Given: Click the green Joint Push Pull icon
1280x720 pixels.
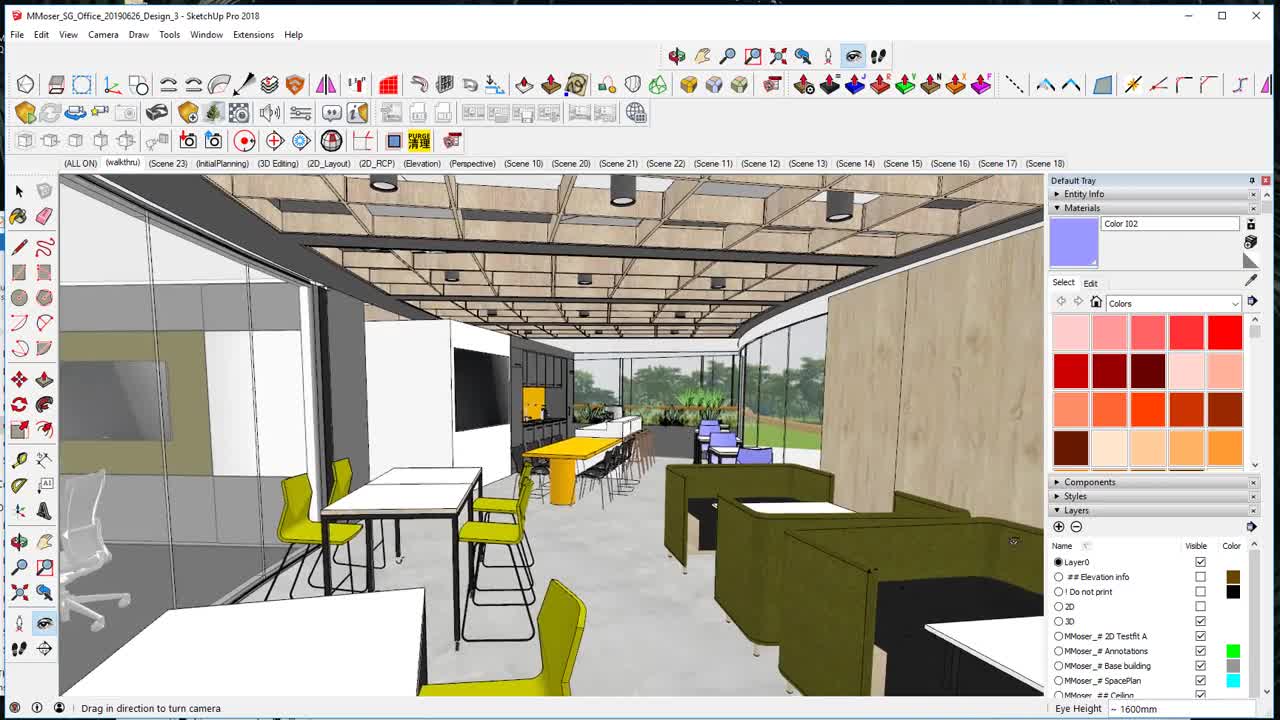Looking at the screenshot, I should pos(905,85).
